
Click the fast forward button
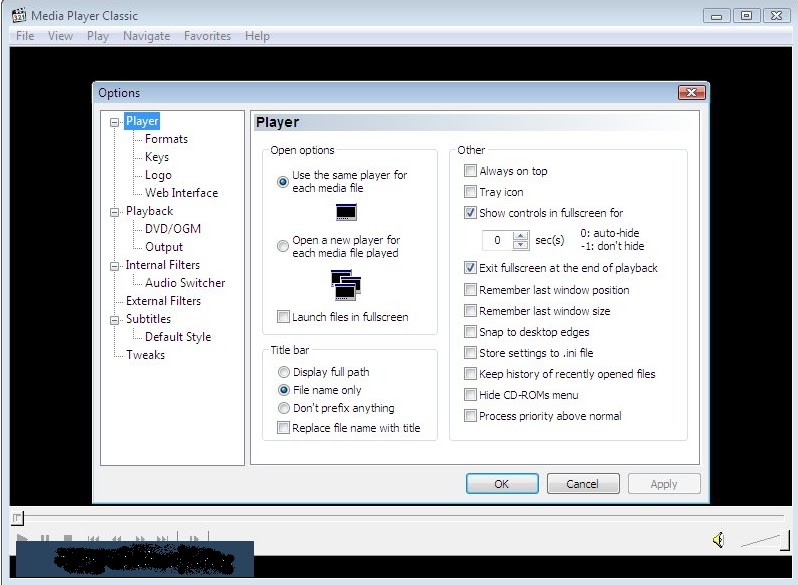pos(140,538)
